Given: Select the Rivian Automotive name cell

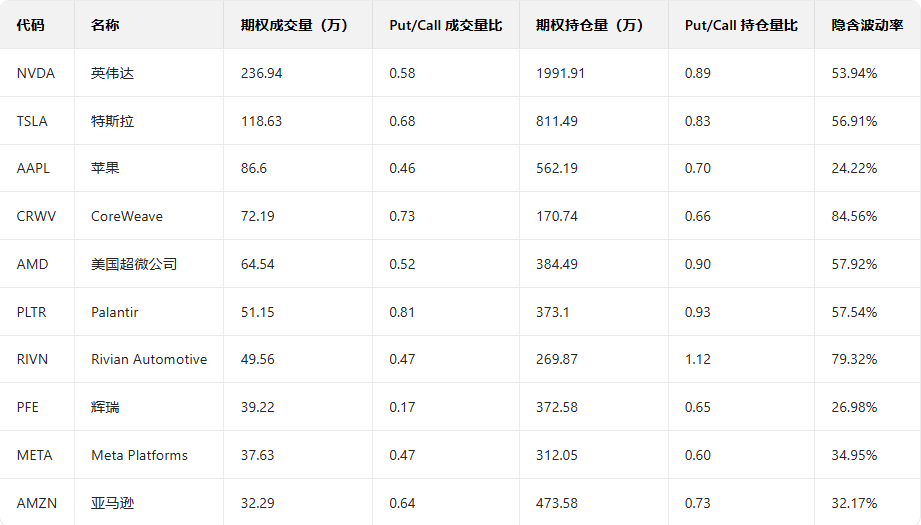Looking at the screenshot, I should click(149, 359).
